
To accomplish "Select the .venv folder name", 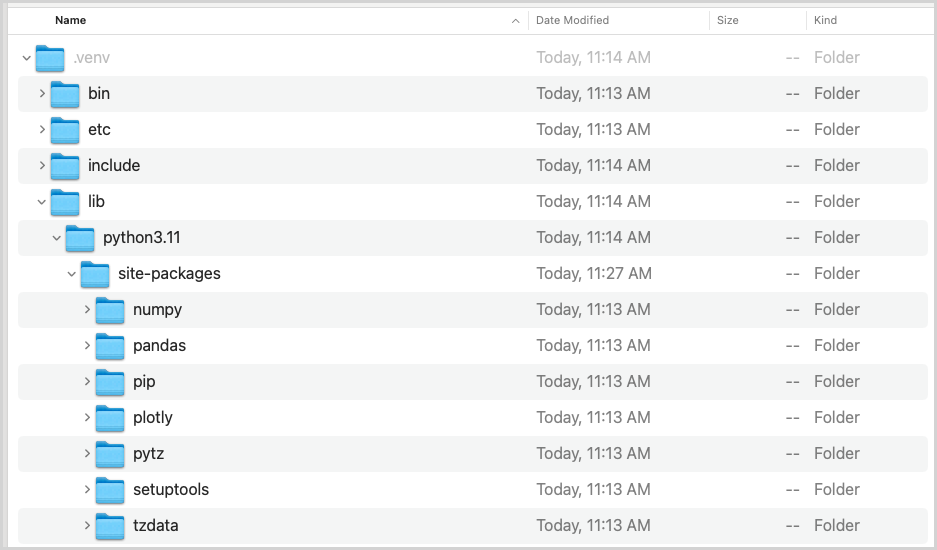I will tap(91, 57).
